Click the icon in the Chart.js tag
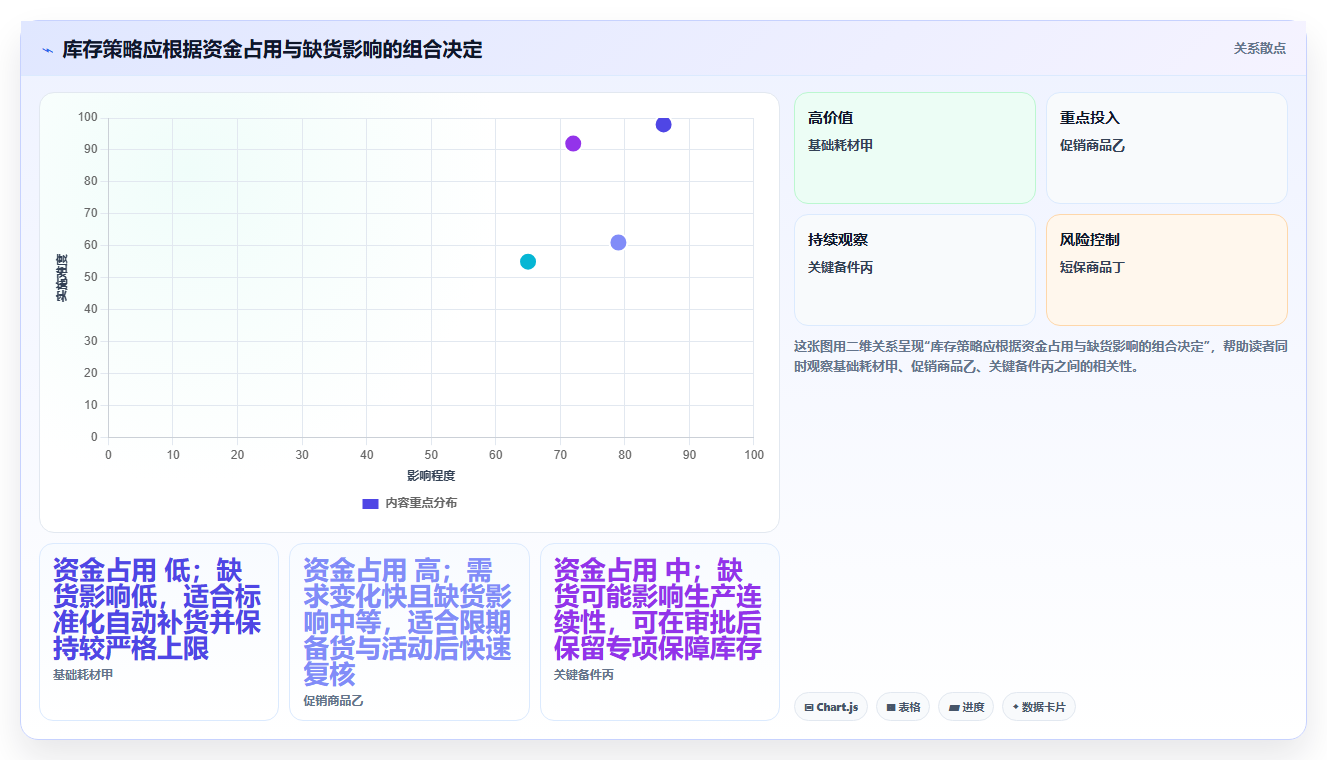Image resolution: width=1327 pixels, height=760 pixels. 808,707
